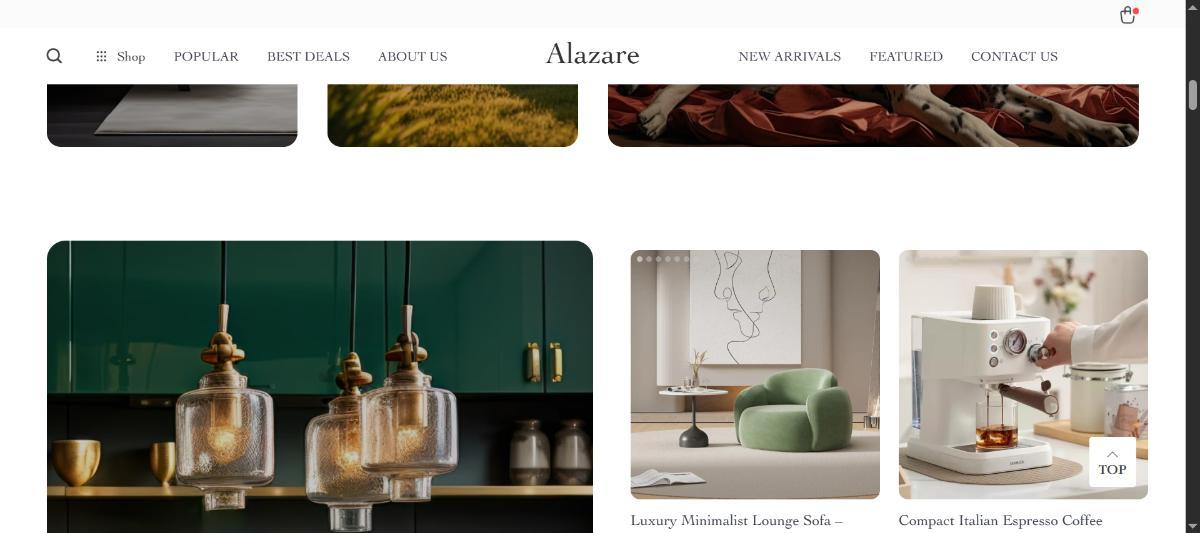Open the shopping cart icon
Viewport: 1200px width, 533px height.
point(1128,15)
